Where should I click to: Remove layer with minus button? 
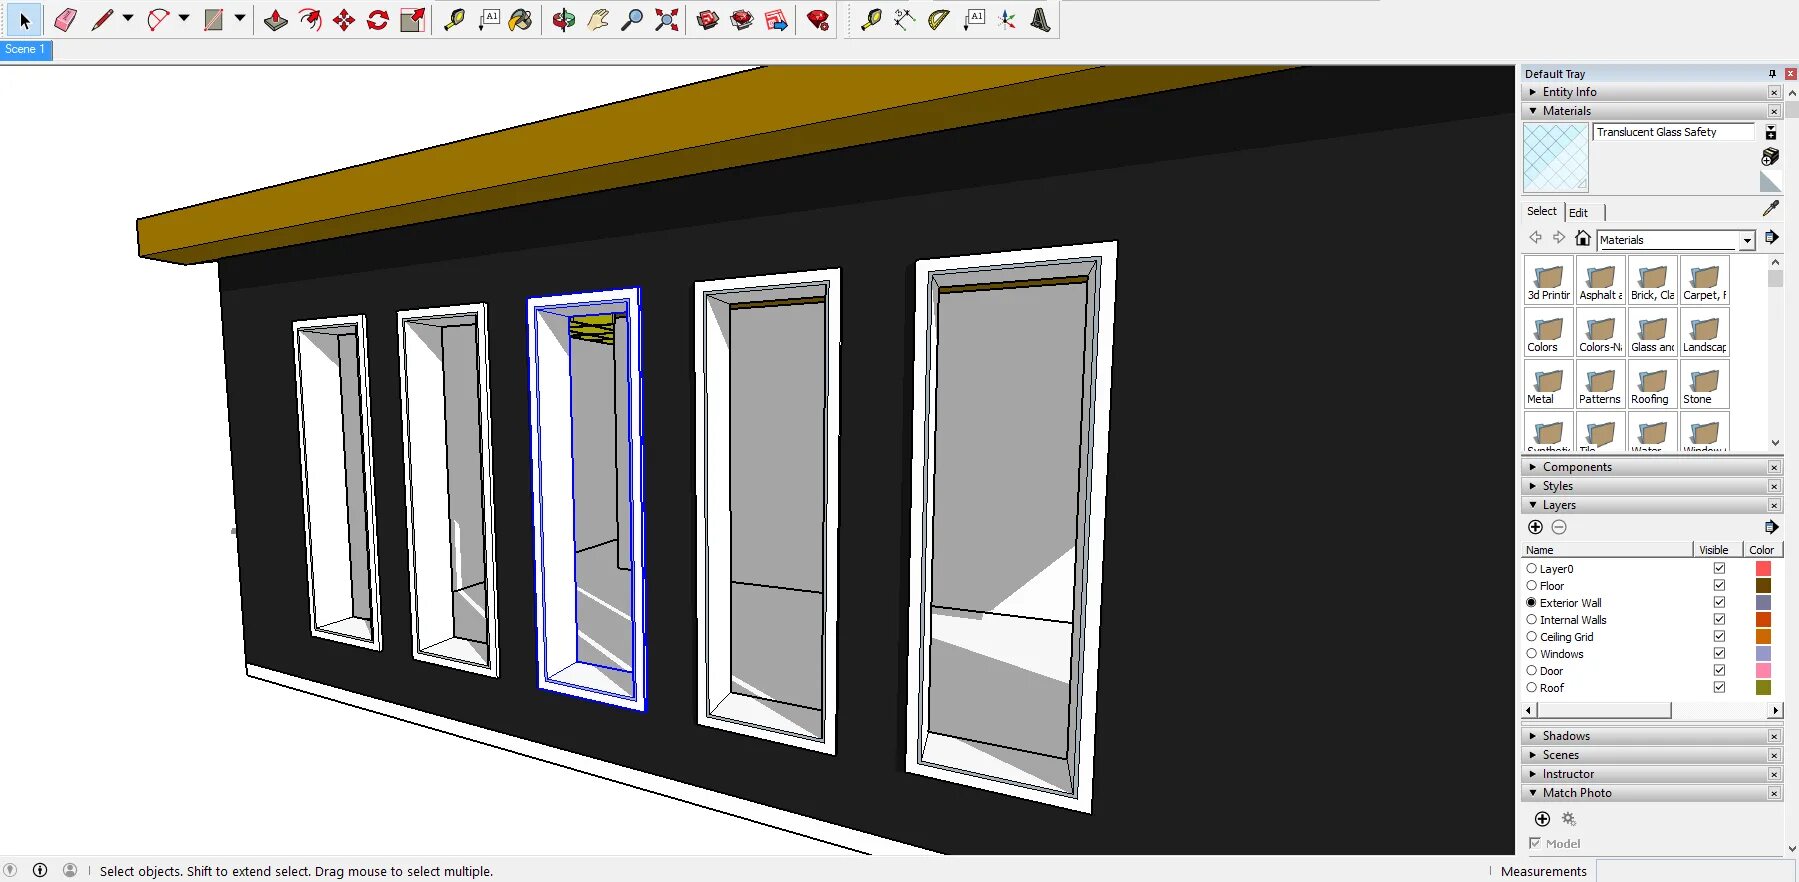coord(1559,527)
